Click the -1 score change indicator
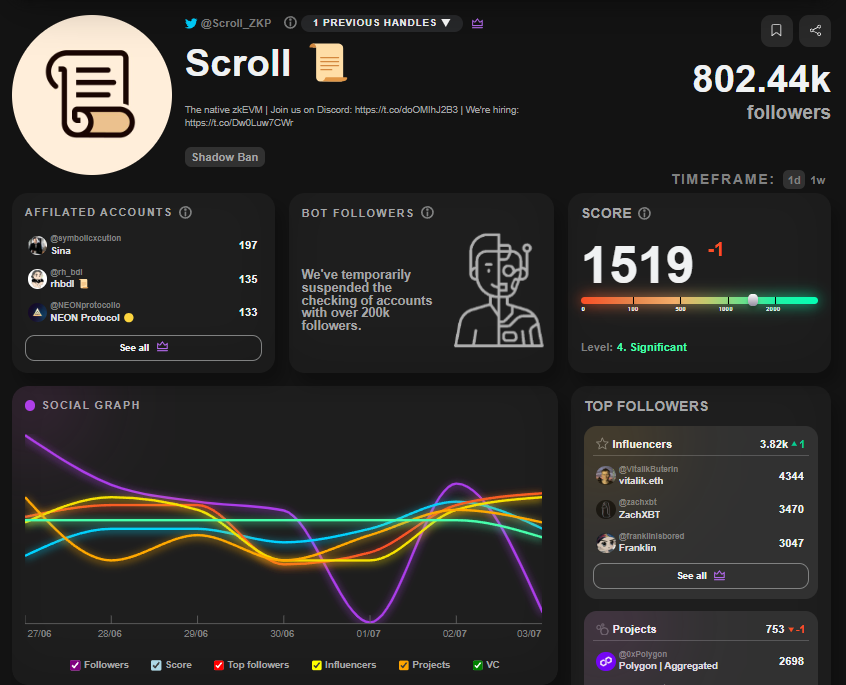The image size is (846, 685). tap(715, 250)
